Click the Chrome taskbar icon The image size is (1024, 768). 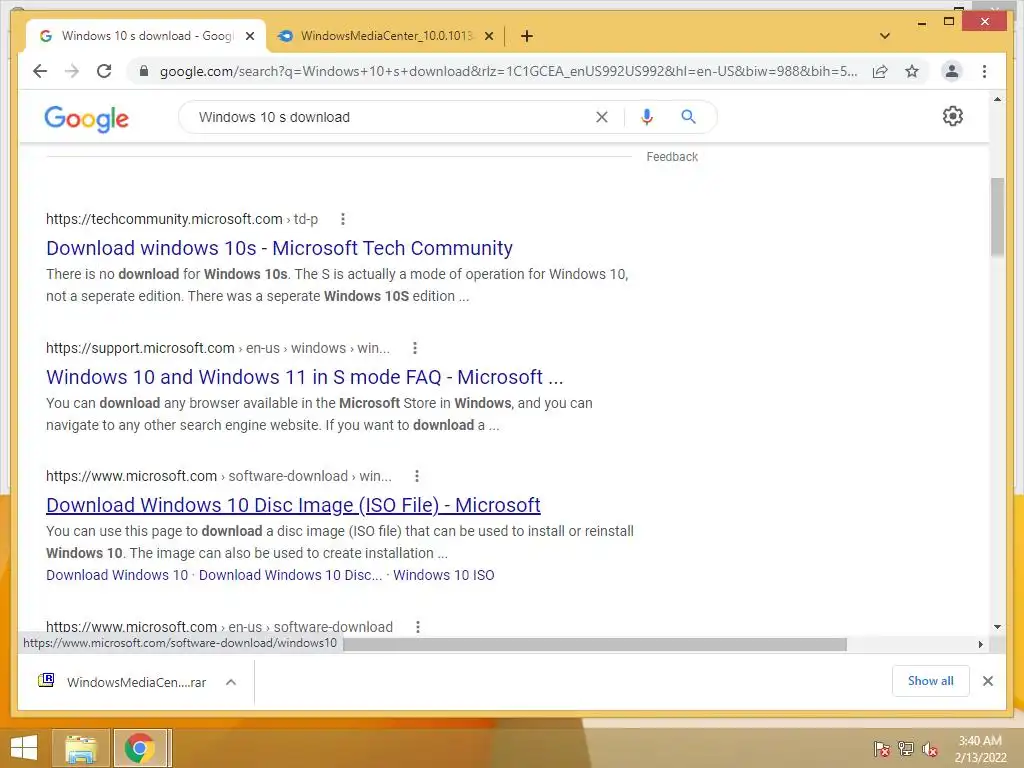click(140, 748)
